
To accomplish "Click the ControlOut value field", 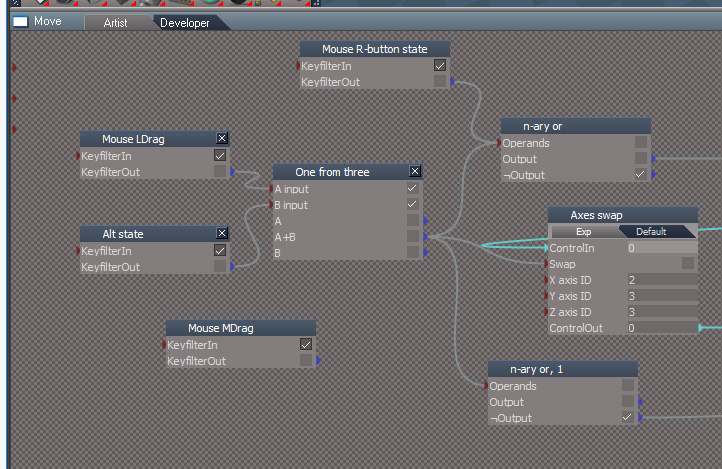I will click(x=662, y=328).
